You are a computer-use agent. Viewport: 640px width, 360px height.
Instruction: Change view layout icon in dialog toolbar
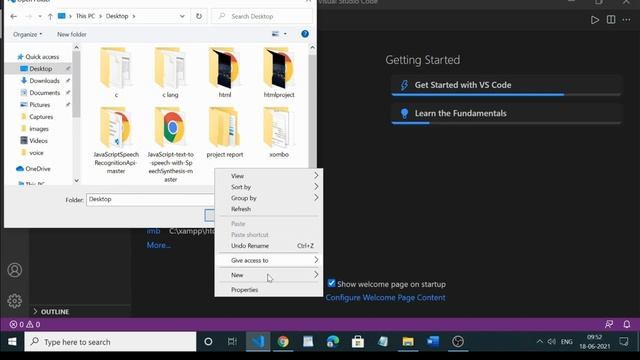pos(276,34)
